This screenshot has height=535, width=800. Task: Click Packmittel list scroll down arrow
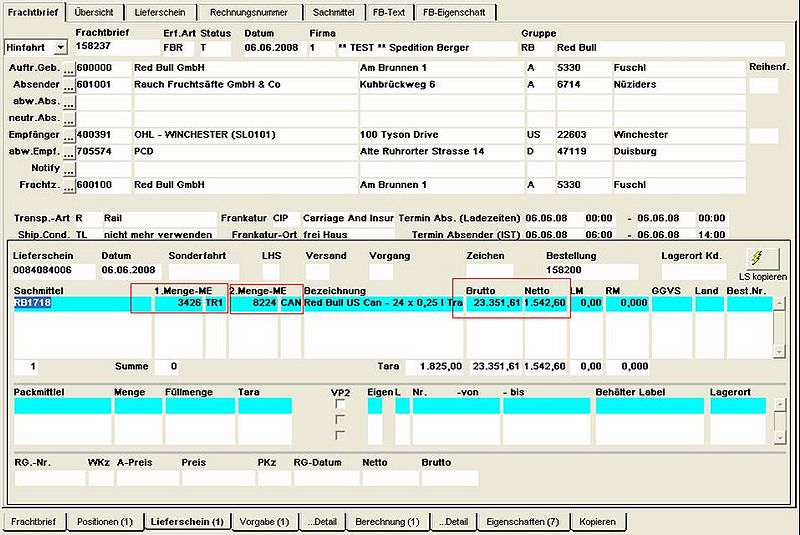coord(779,437)
